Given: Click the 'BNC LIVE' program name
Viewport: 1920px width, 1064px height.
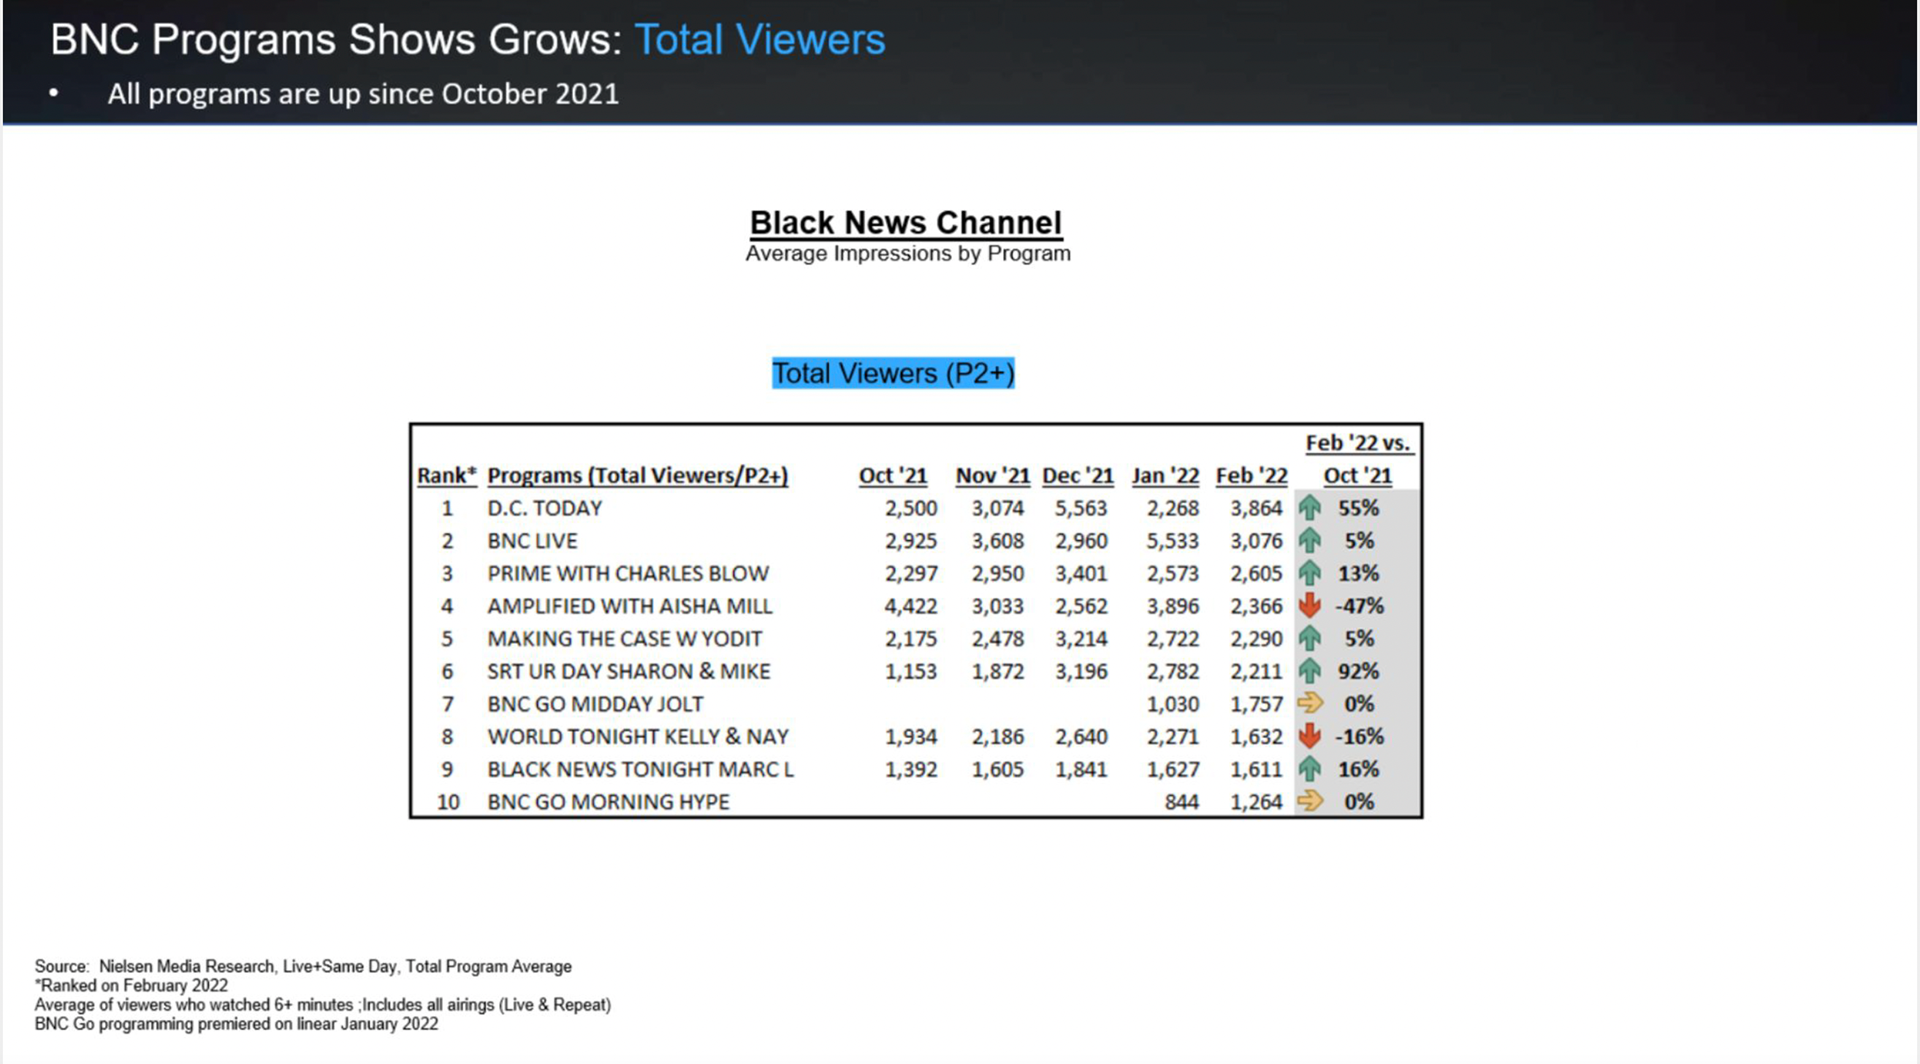Looking at the screenshot, I should point(533,541).
